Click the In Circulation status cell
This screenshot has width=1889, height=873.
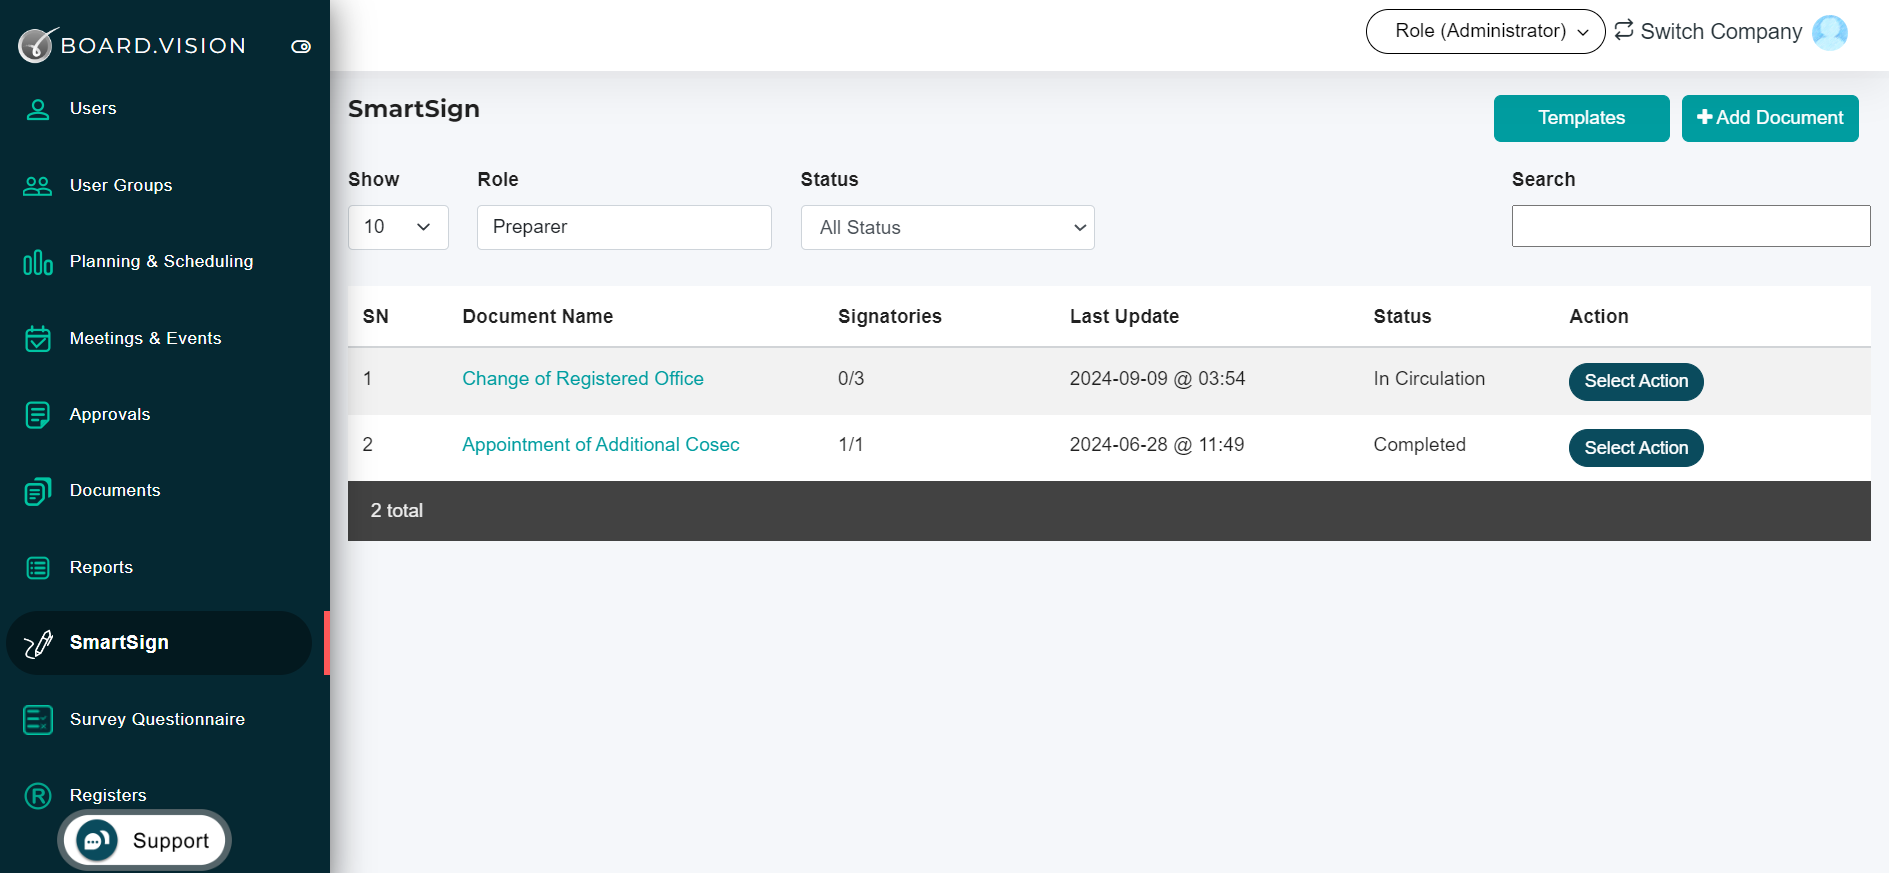point(1429,379)
